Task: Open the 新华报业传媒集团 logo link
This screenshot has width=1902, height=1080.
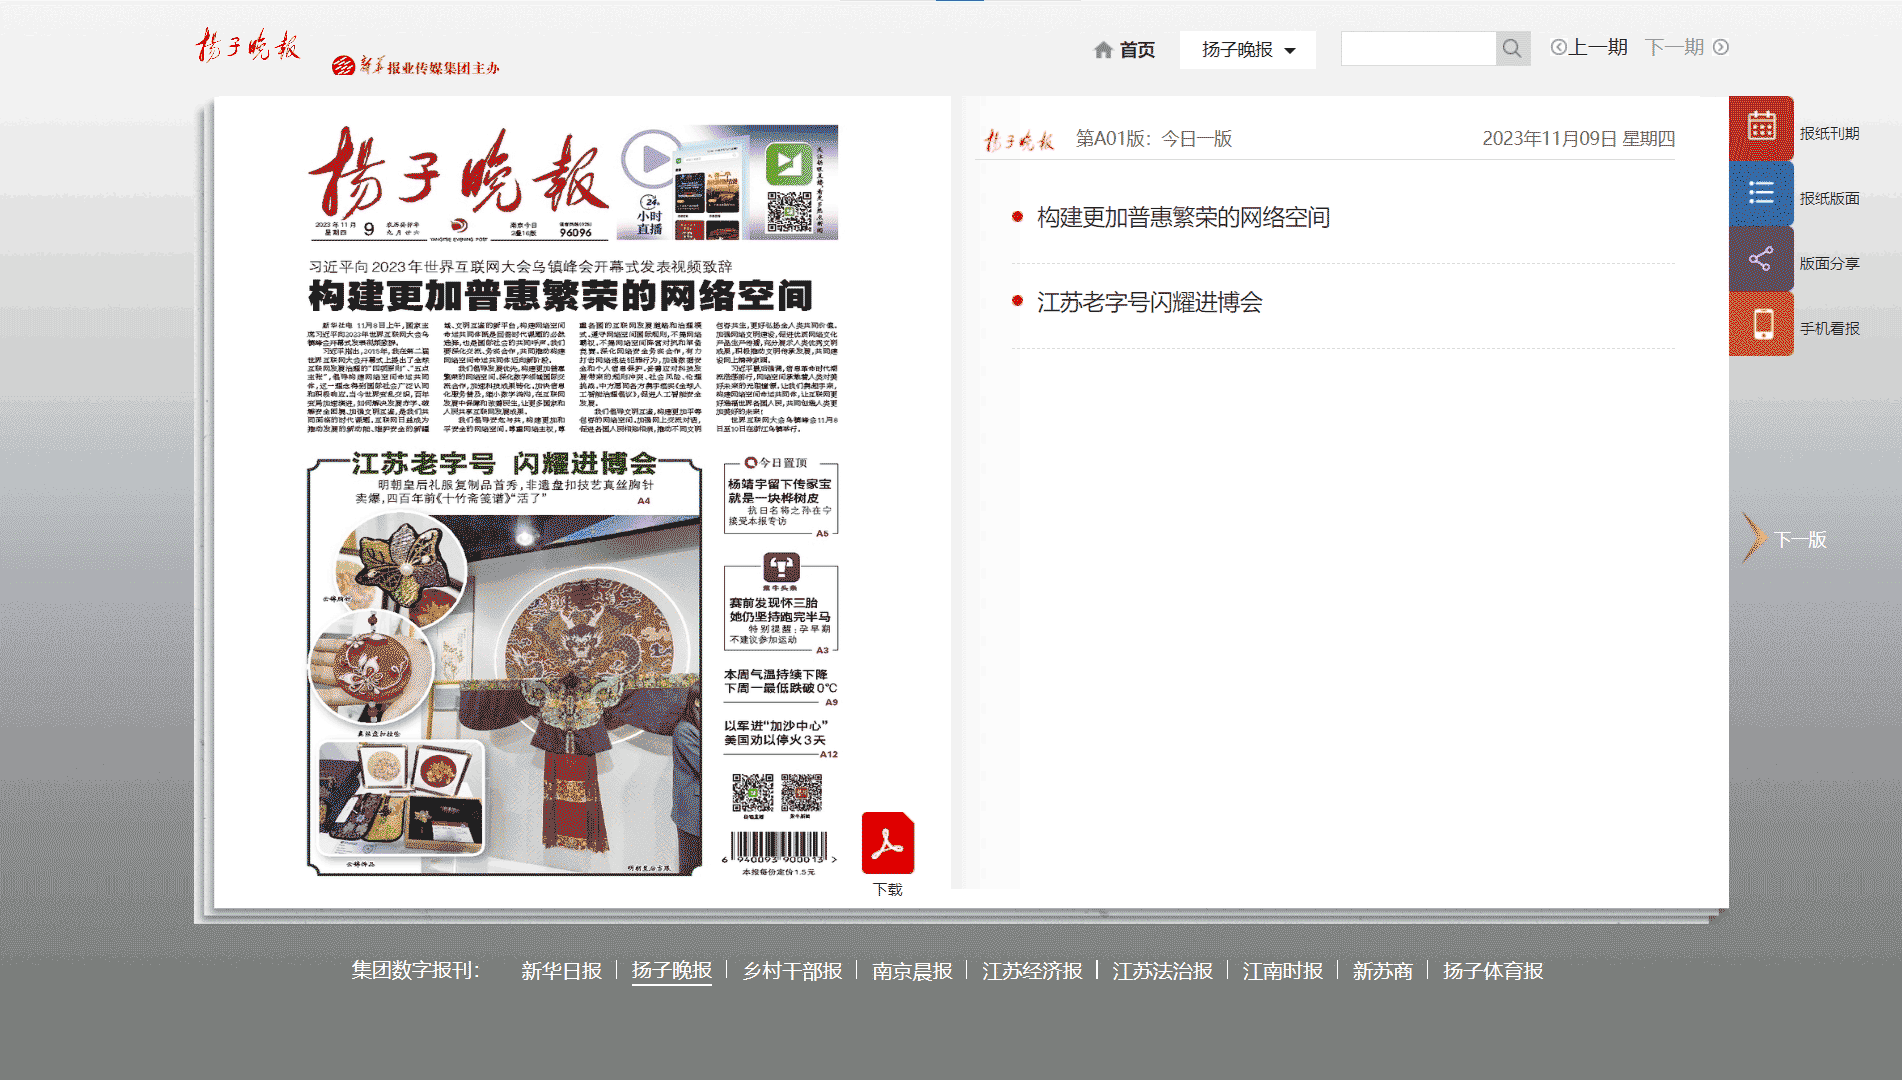Action: click(415, 66)
